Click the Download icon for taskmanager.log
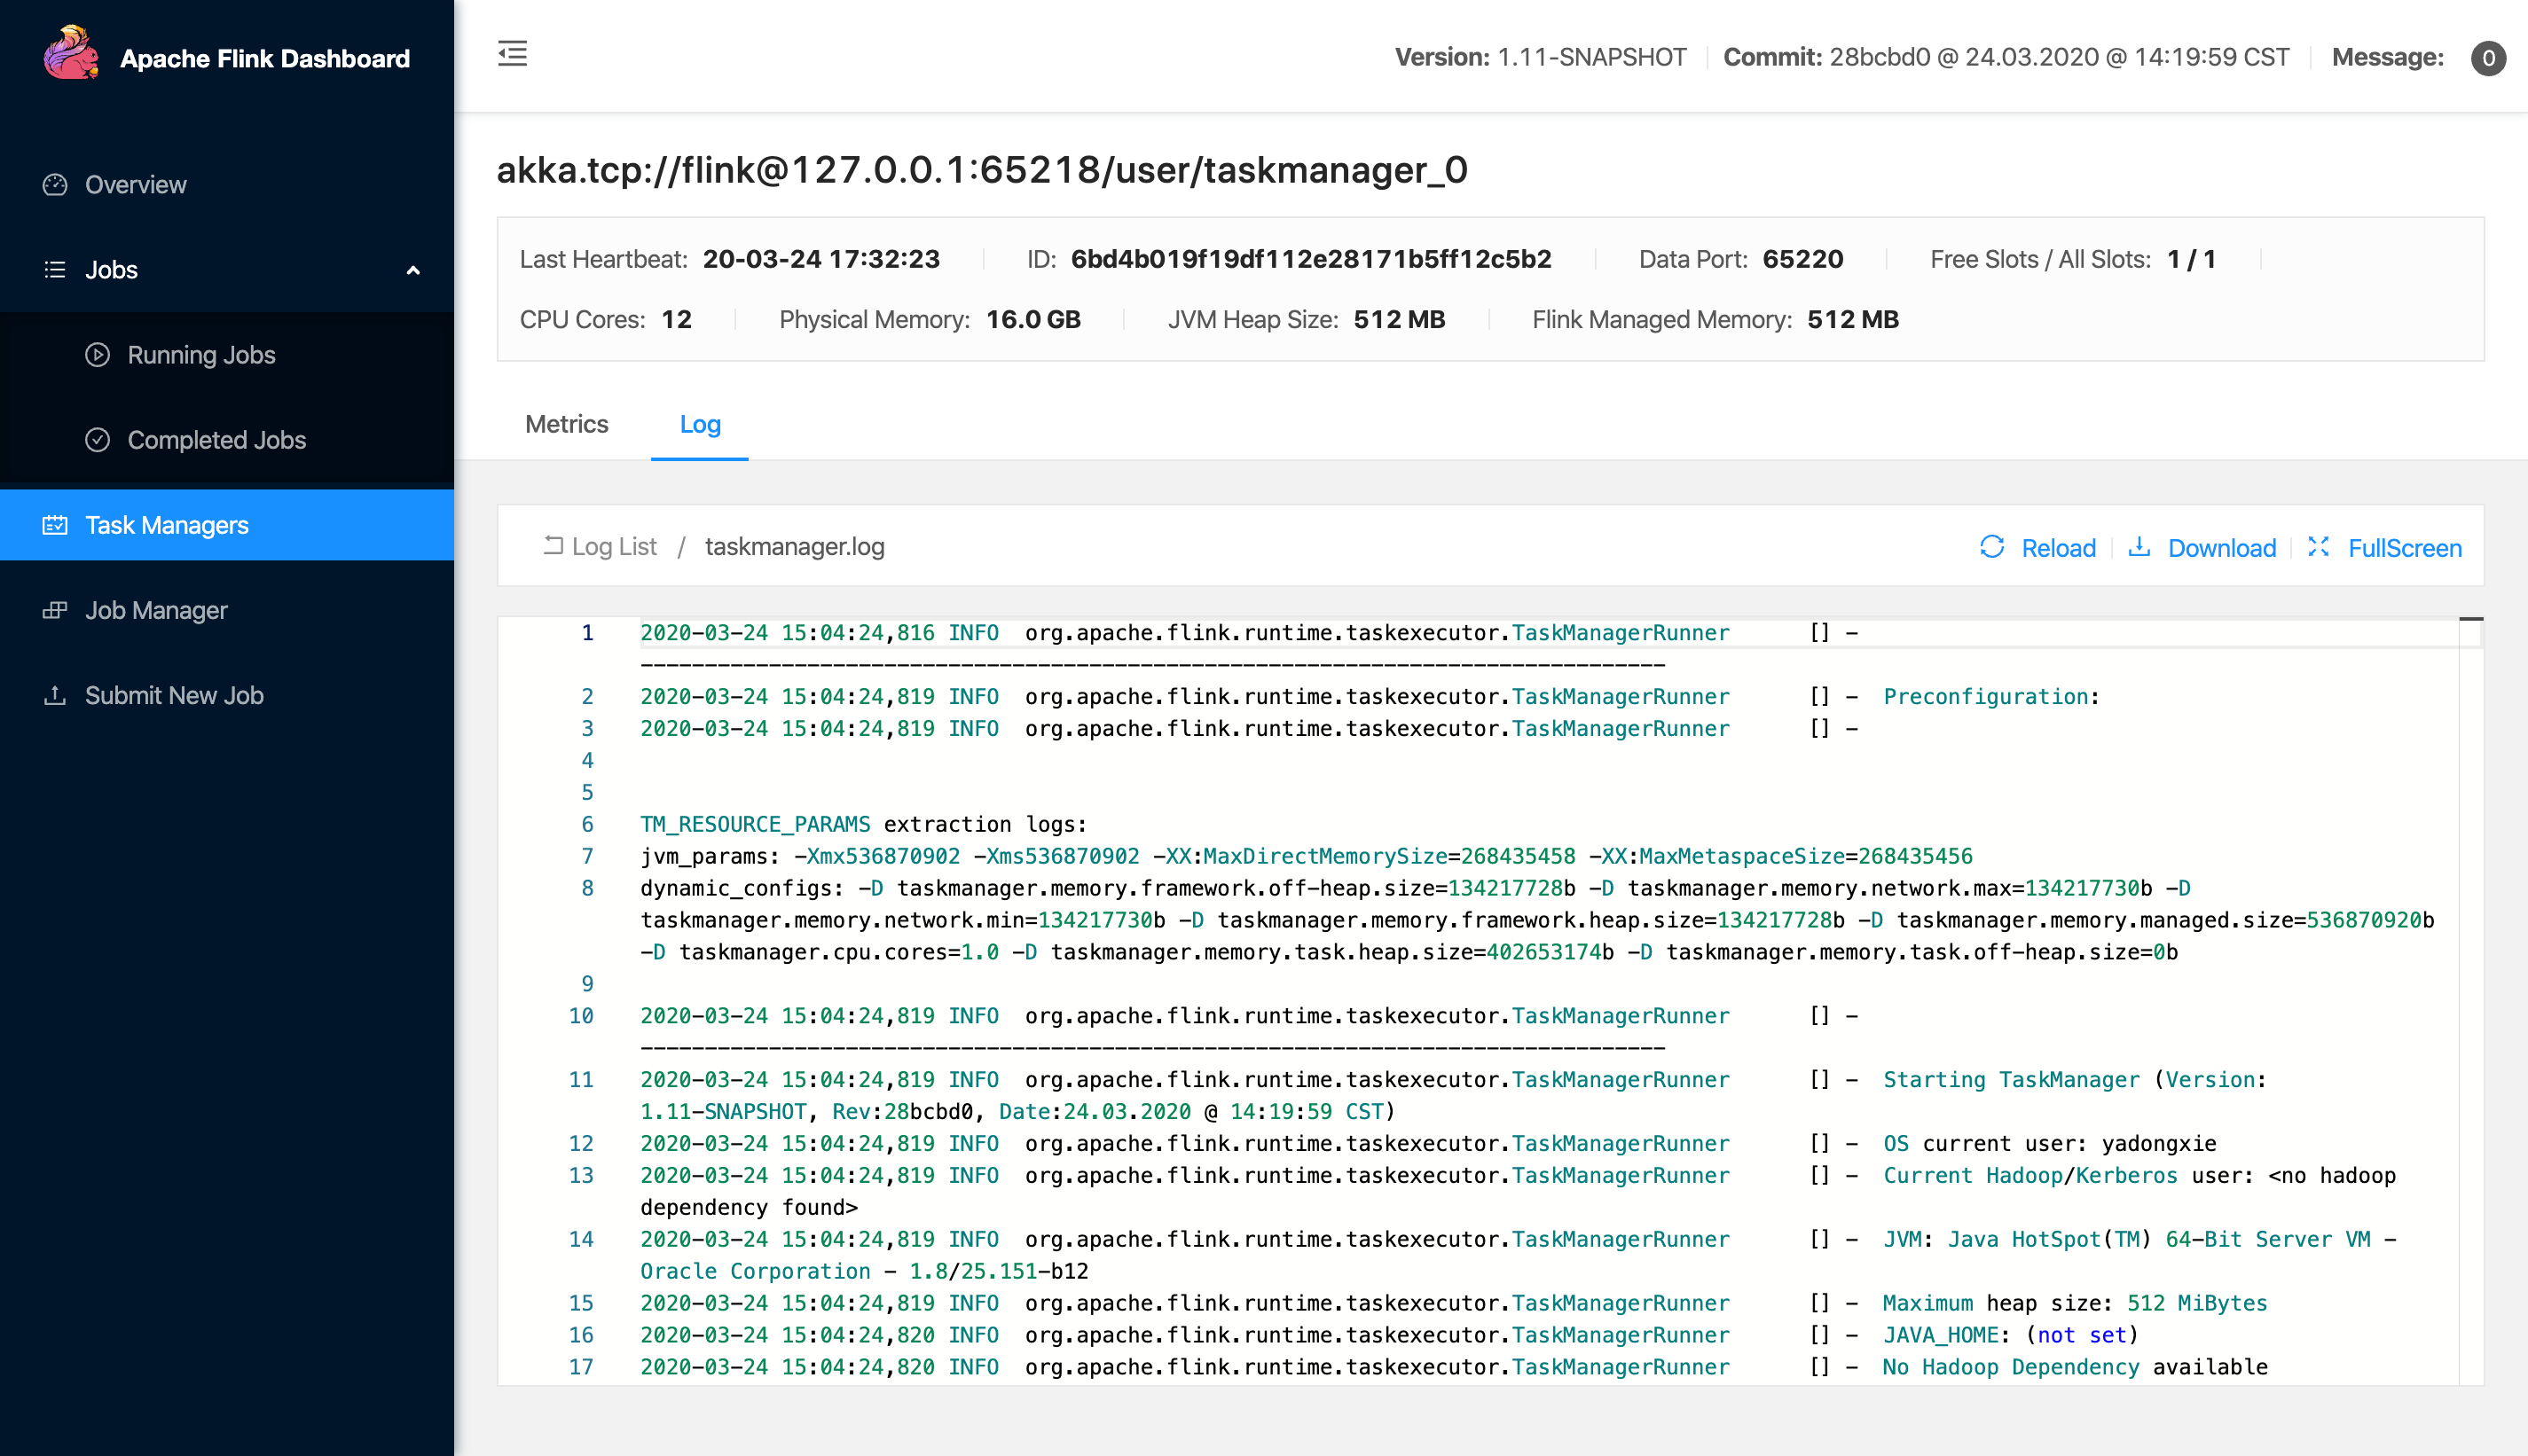Screen dimensions: 2528x1456 (2139, 547)
